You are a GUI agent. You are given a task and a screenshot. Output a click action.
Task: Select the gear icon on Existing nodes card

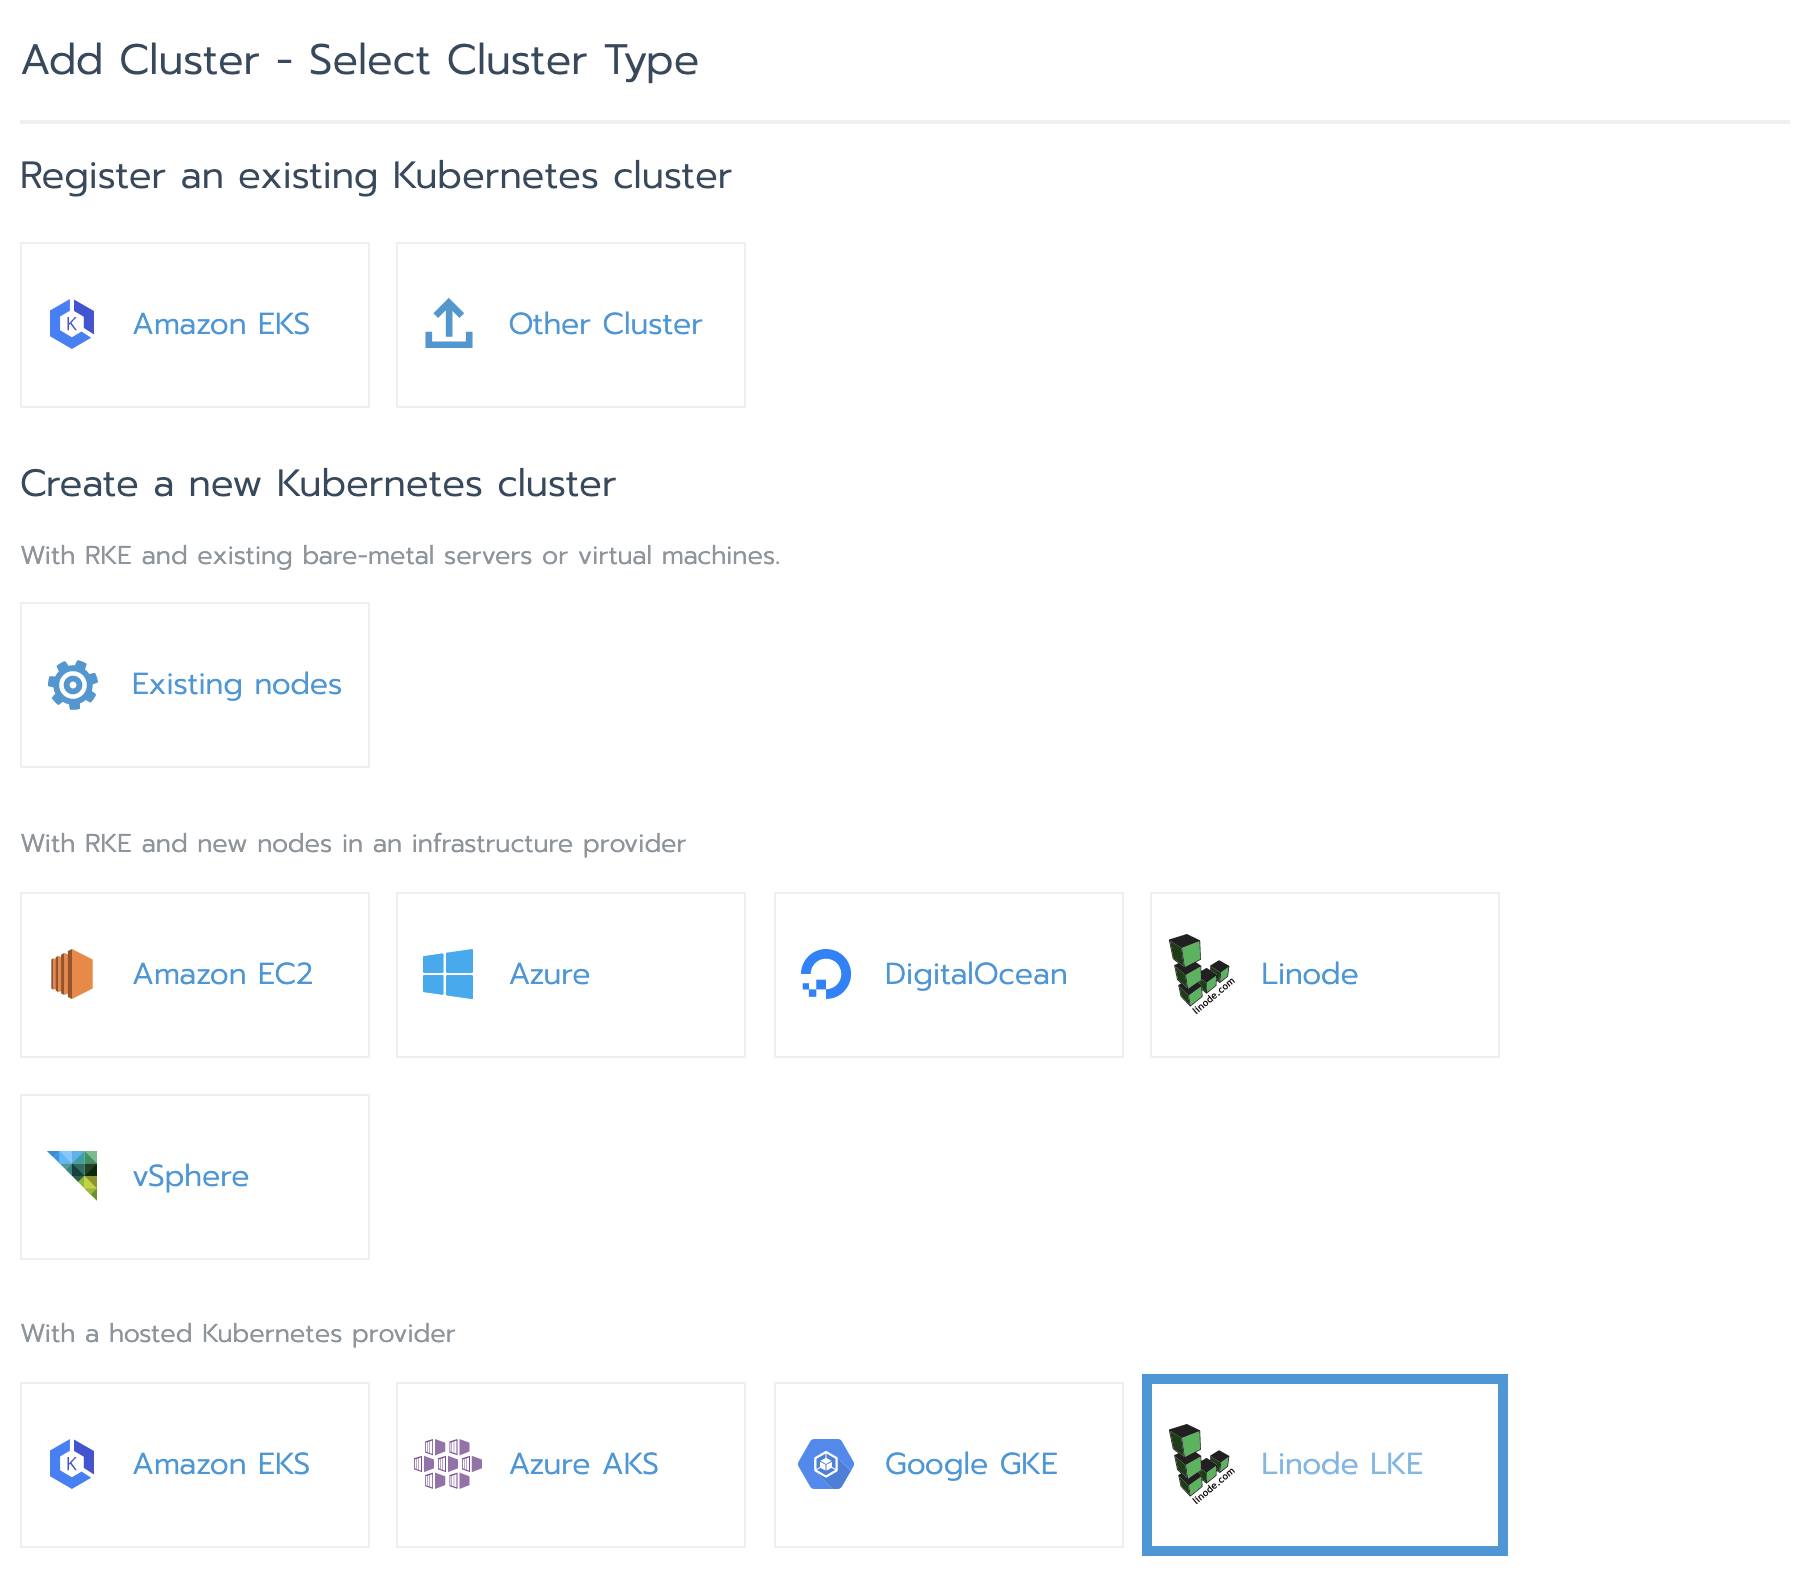click(71, 684)
